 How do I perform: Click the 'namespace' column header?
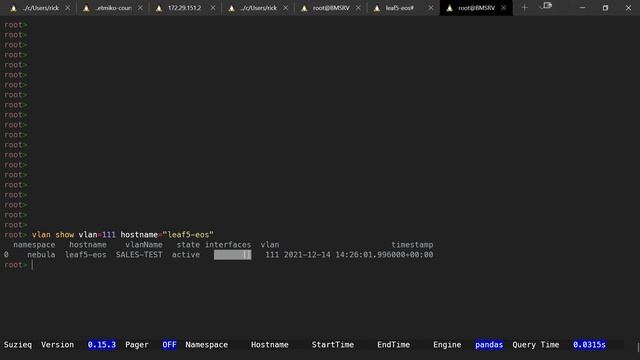tap(34, 245)
